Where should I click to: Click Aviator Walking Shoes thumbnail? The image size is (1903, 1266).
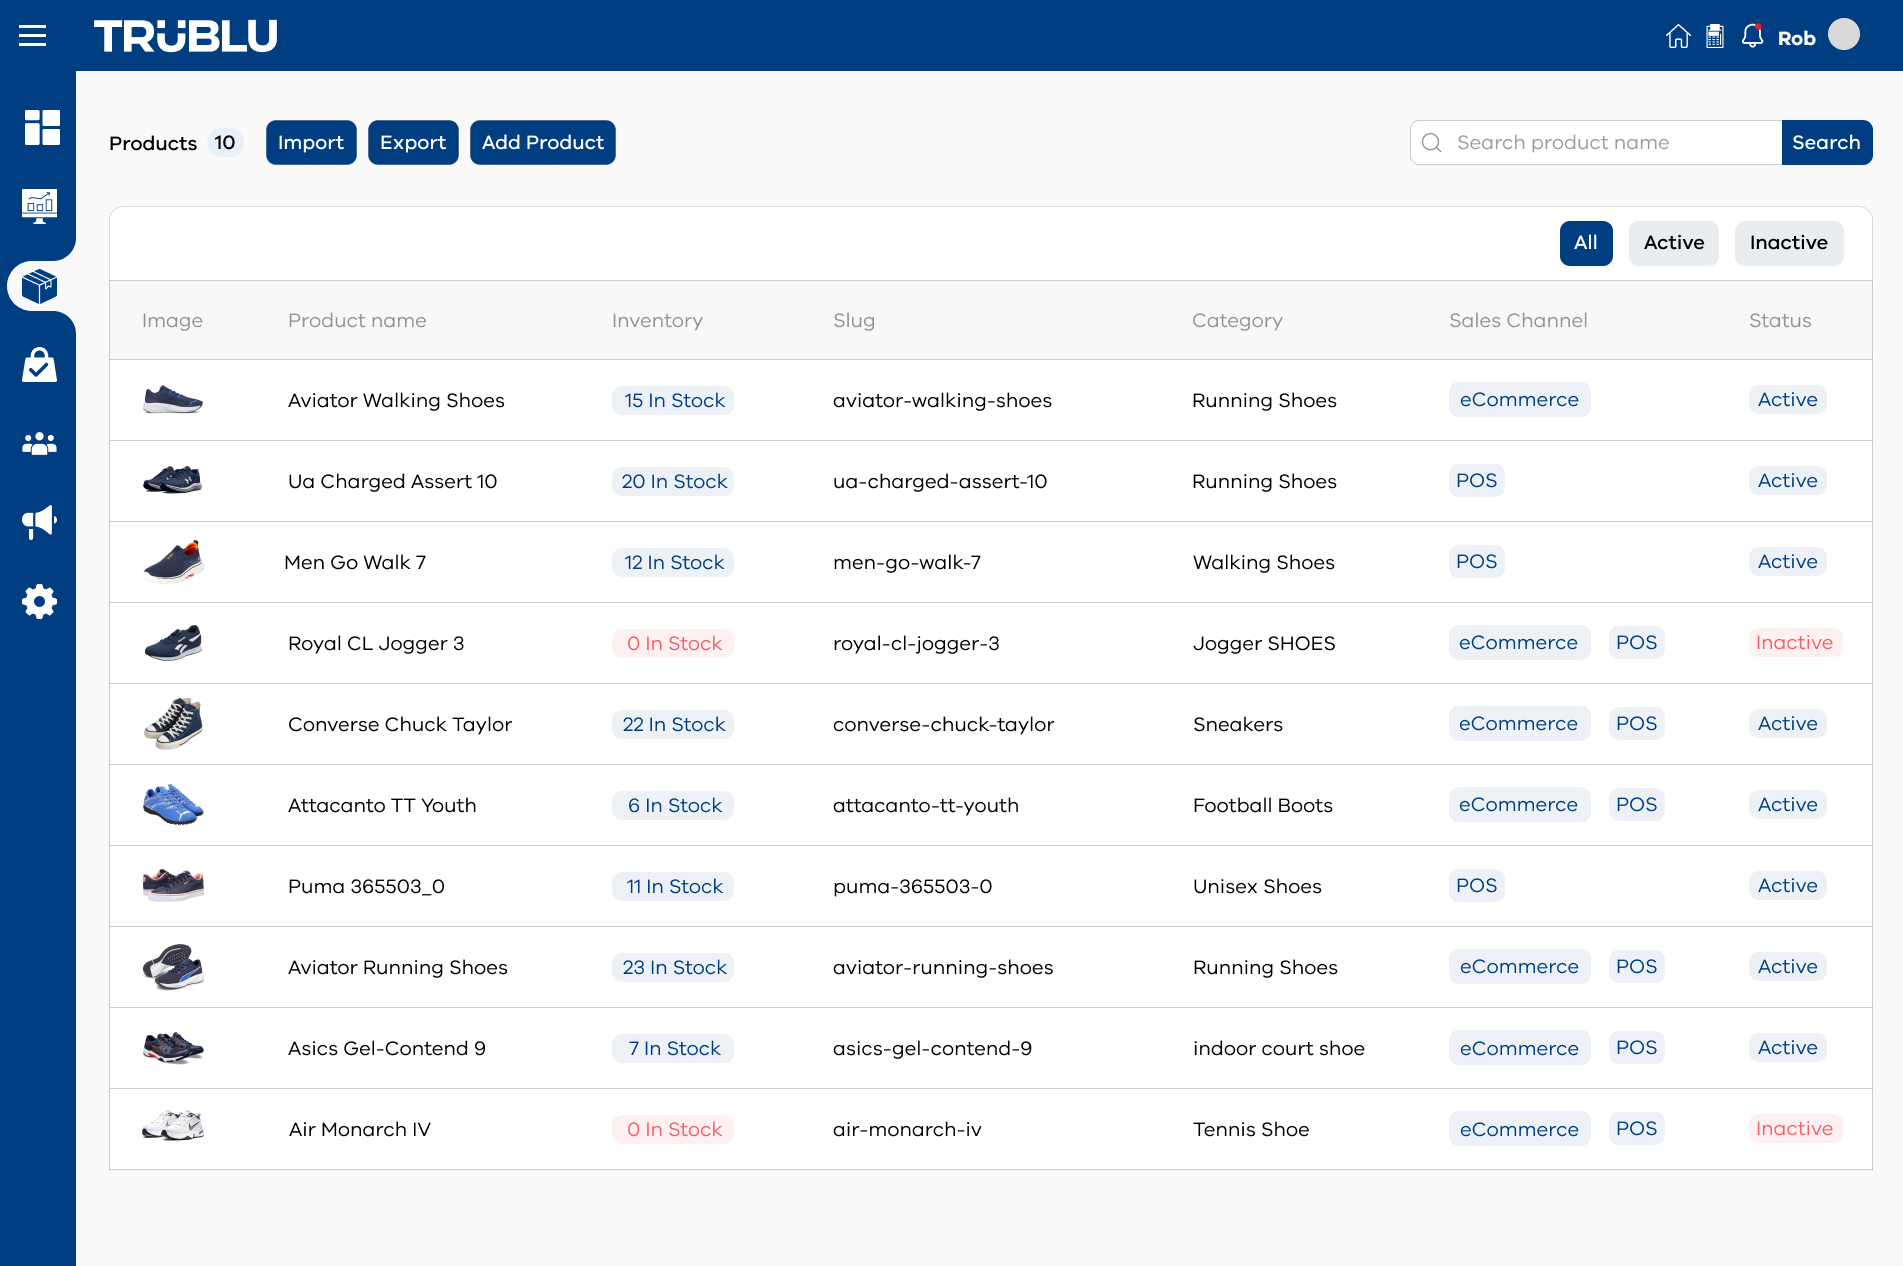[x=173, y=400]
